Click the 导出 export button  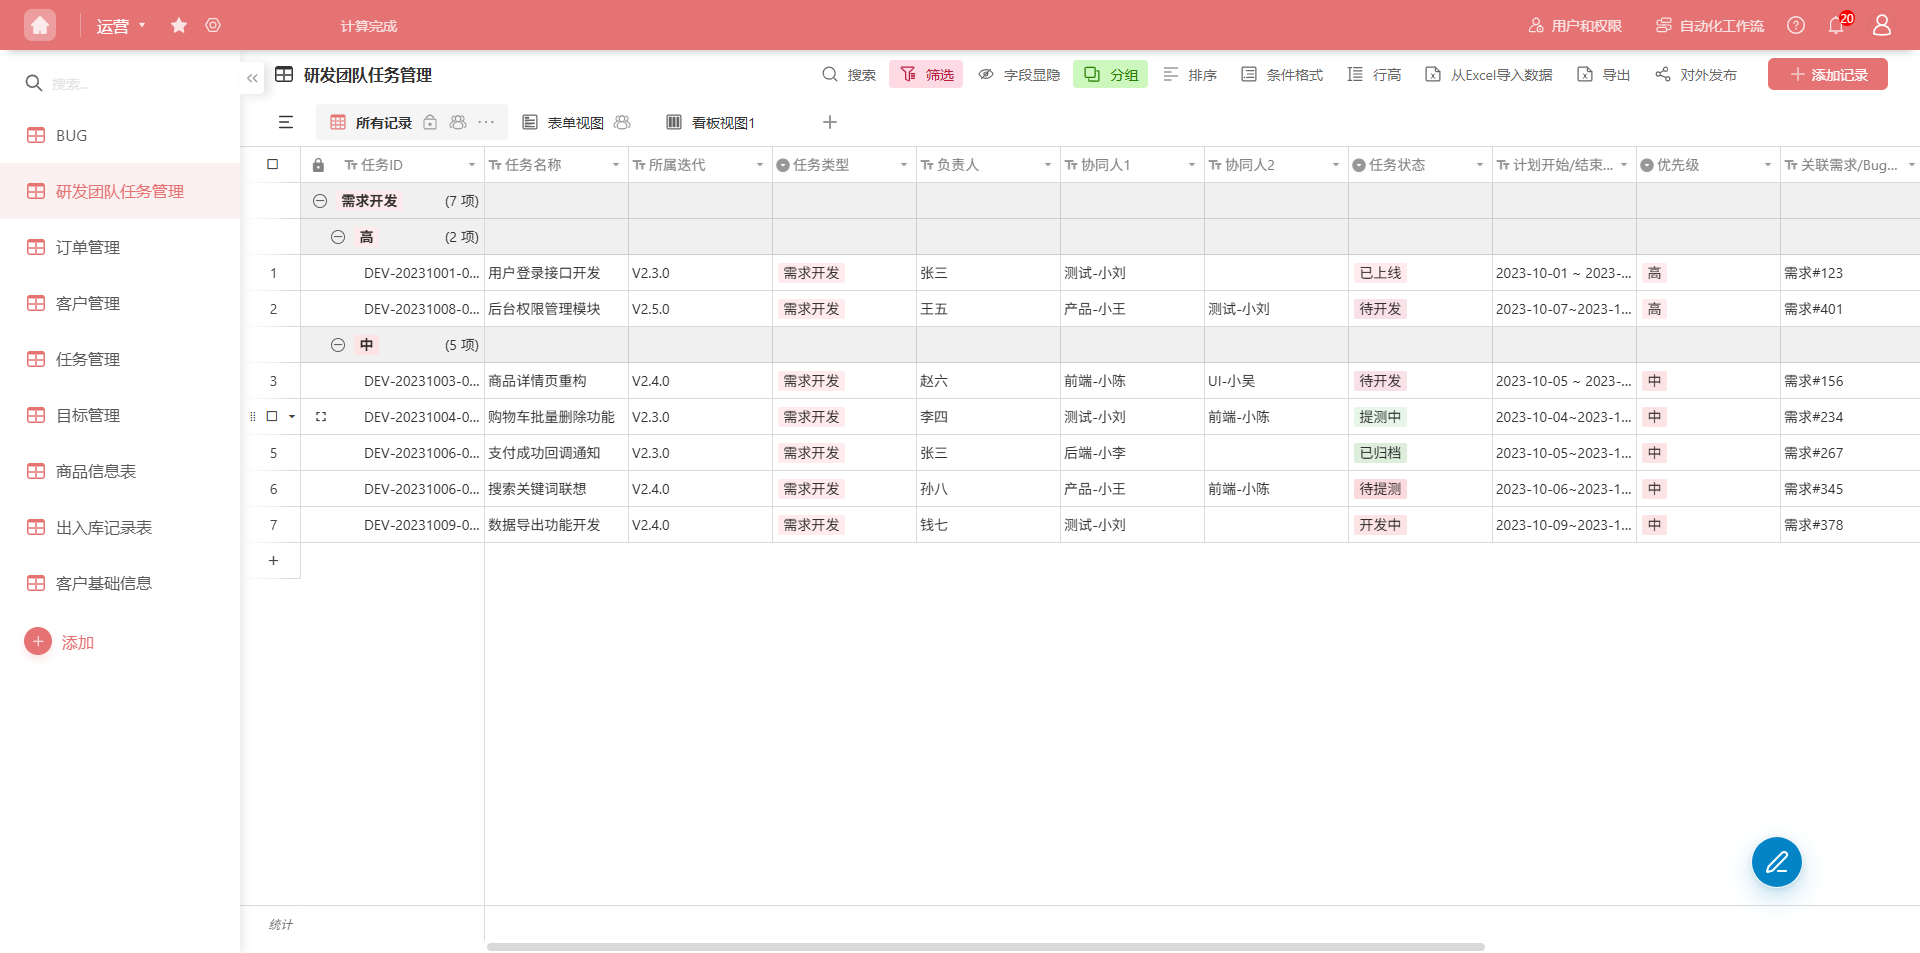(1603, 74)
